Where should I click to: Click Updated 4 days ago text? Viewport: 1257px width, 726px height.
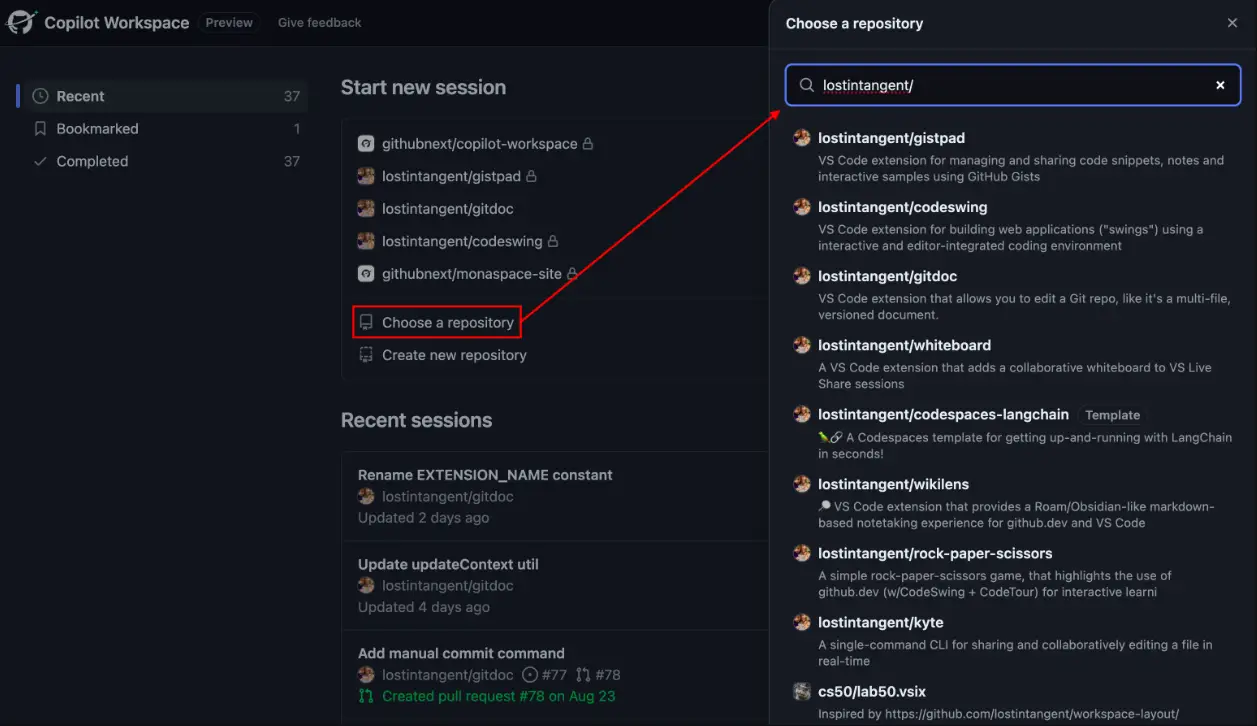tap(424, 607)
